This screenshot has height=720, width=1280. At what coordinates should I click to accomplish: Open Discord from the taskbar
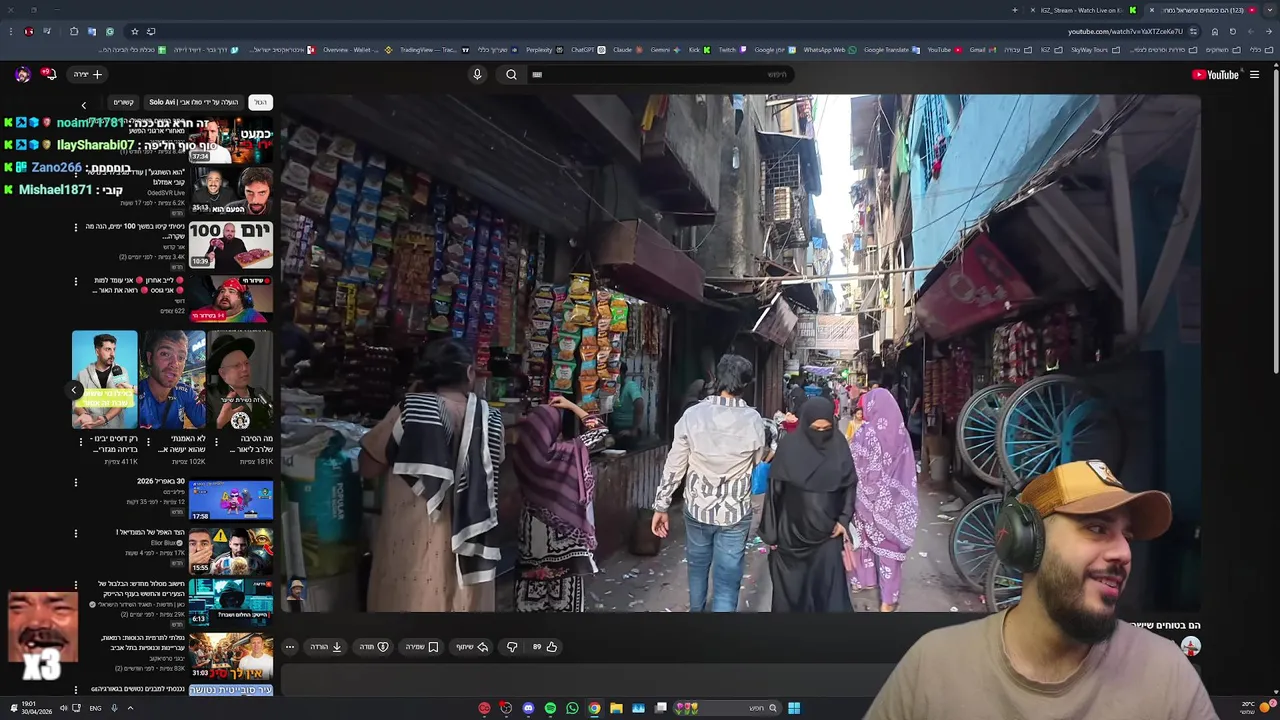528,708
